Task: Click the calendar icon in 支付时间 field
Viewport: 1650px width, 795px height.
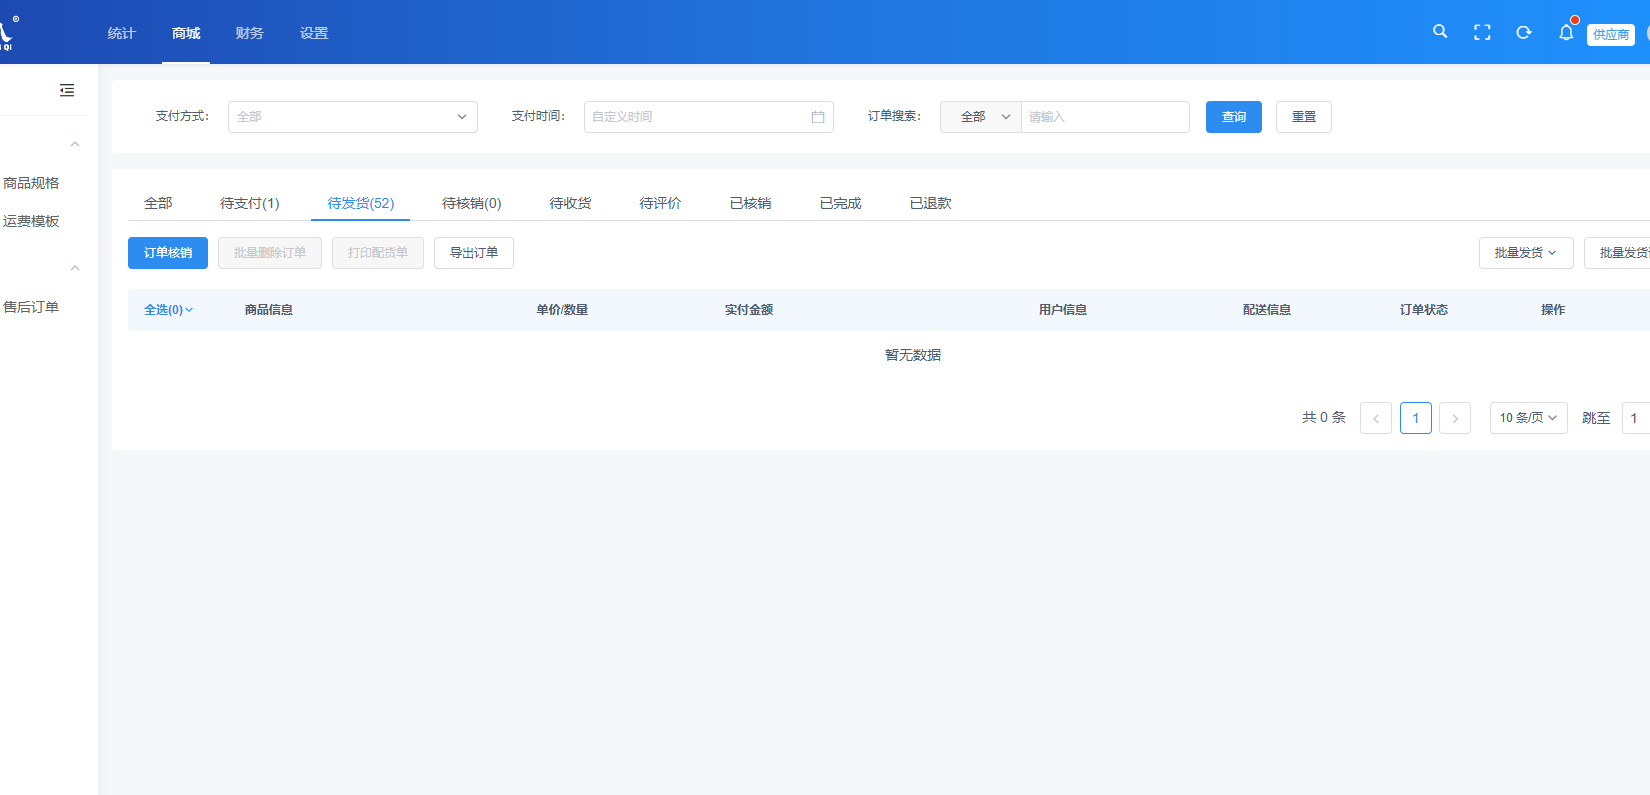Action: point(818,117)
